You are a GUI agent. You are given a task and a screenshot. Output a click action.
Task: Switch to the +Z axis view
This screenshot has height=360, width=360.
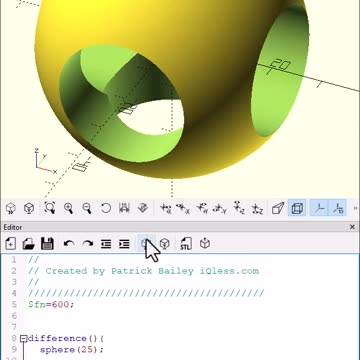pyautogui.click(x=239, y=209)
